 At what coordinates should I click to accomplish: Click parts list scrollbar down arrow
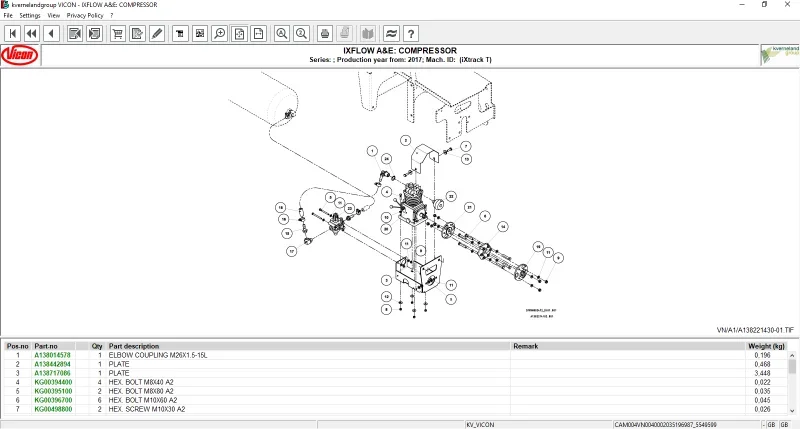click(792, 411)
